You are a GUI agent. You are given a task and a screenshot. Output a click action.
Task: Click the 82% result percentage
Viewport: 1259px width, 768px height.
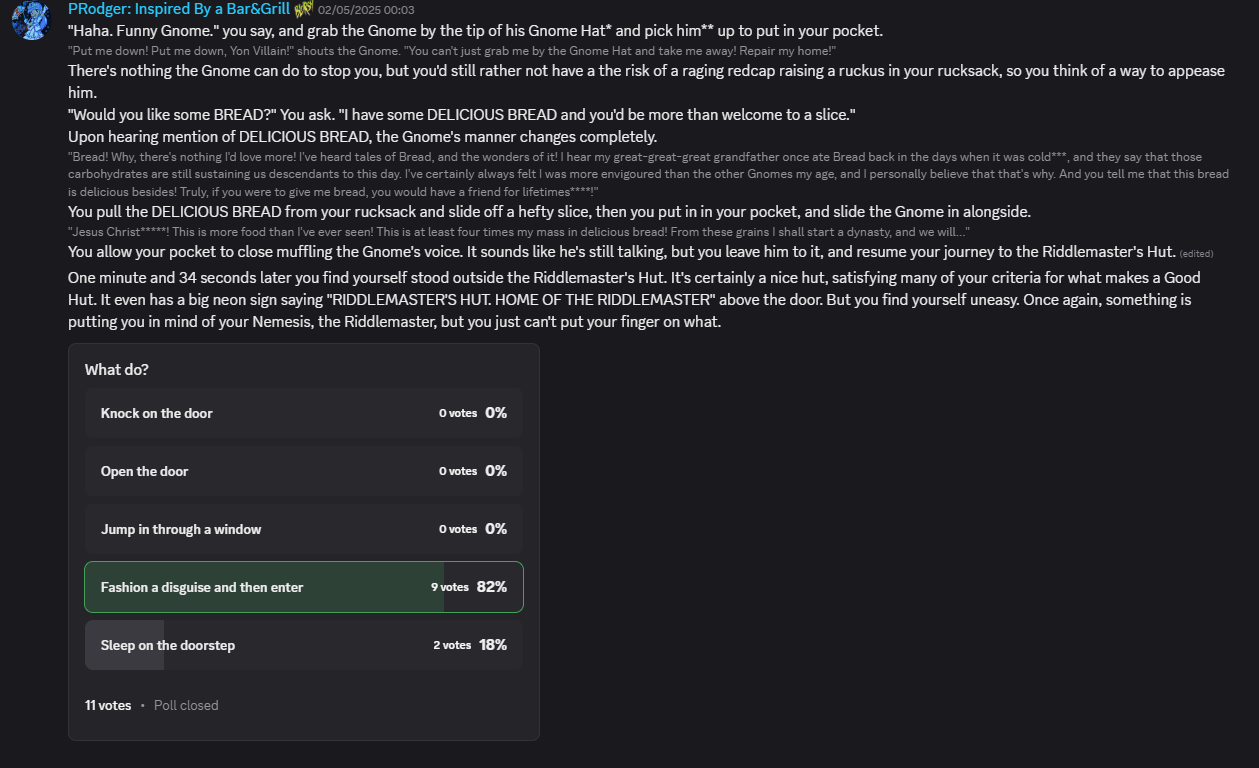coord(492,587)
